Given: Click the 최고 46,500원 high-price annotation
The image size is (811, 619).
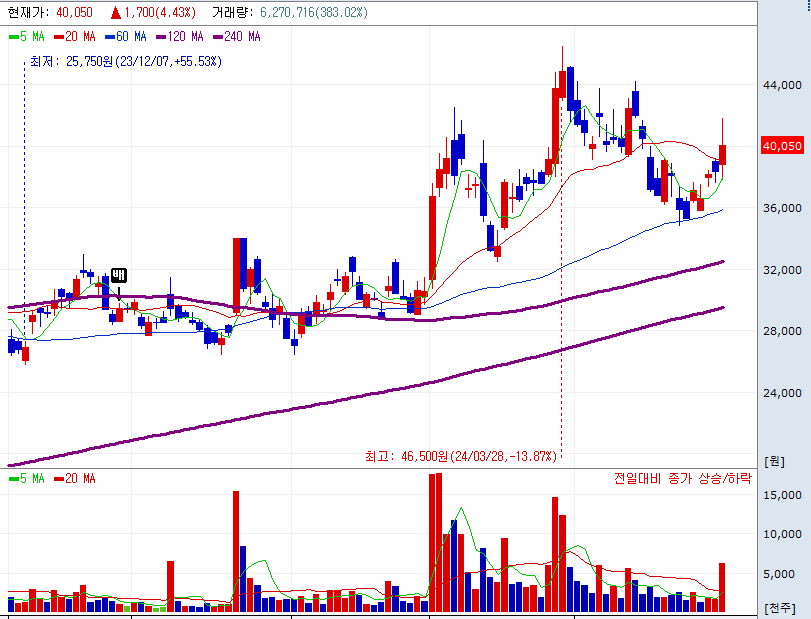Looking at the screenshot, I should pos(460,457).
